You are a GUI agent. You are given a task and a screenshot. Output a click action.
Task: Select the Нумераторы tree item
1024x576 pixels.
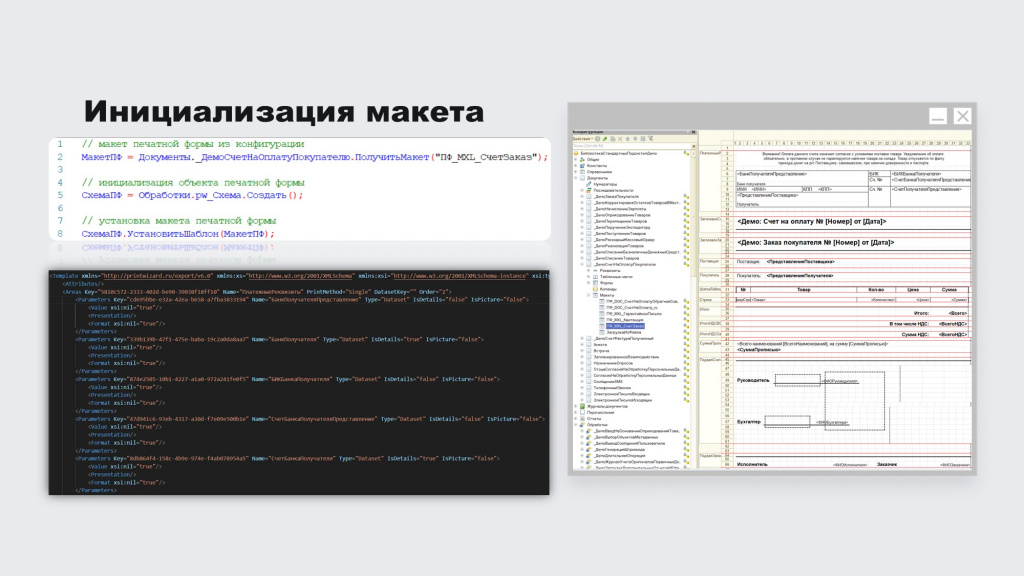coord(605,184)
